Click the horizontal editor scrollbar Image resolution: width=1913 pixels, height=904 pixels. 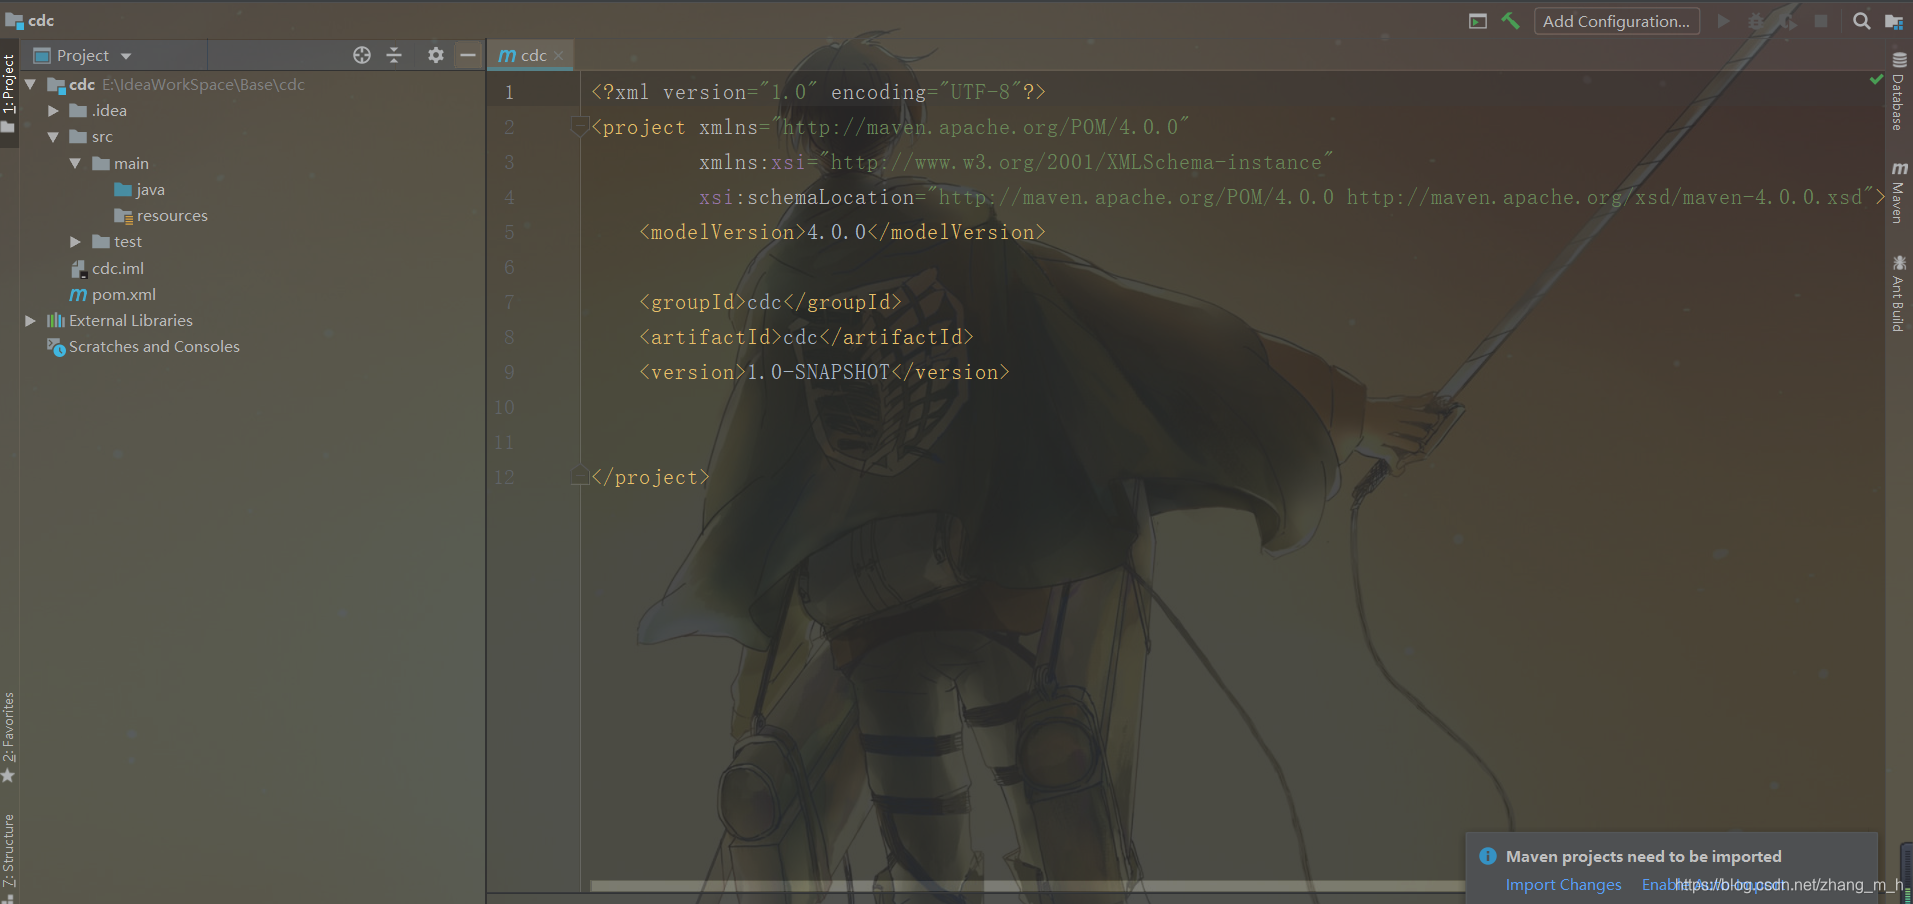[x=1027, y=886]
